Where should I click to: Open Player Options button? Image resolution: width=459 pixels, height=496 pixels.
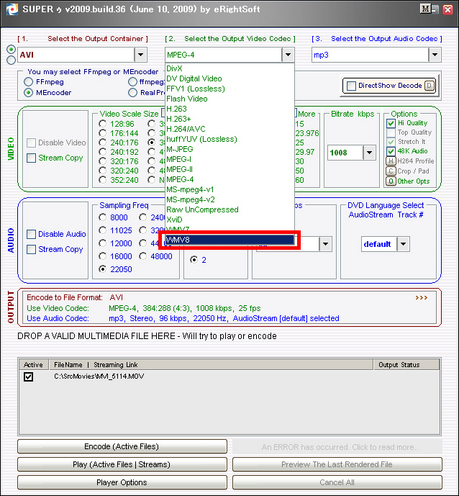coord(122,482)
